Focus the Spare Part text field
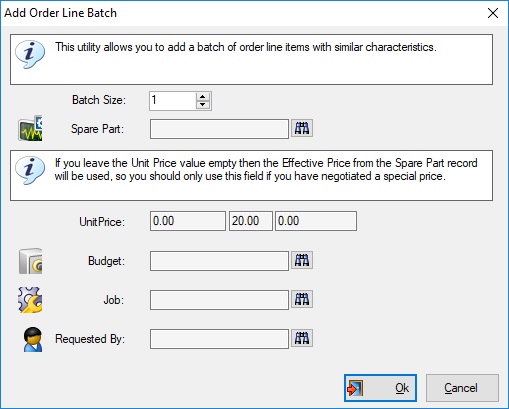This screenshot has width=509, height=409. pyautogui.click(x=219, y=129)
